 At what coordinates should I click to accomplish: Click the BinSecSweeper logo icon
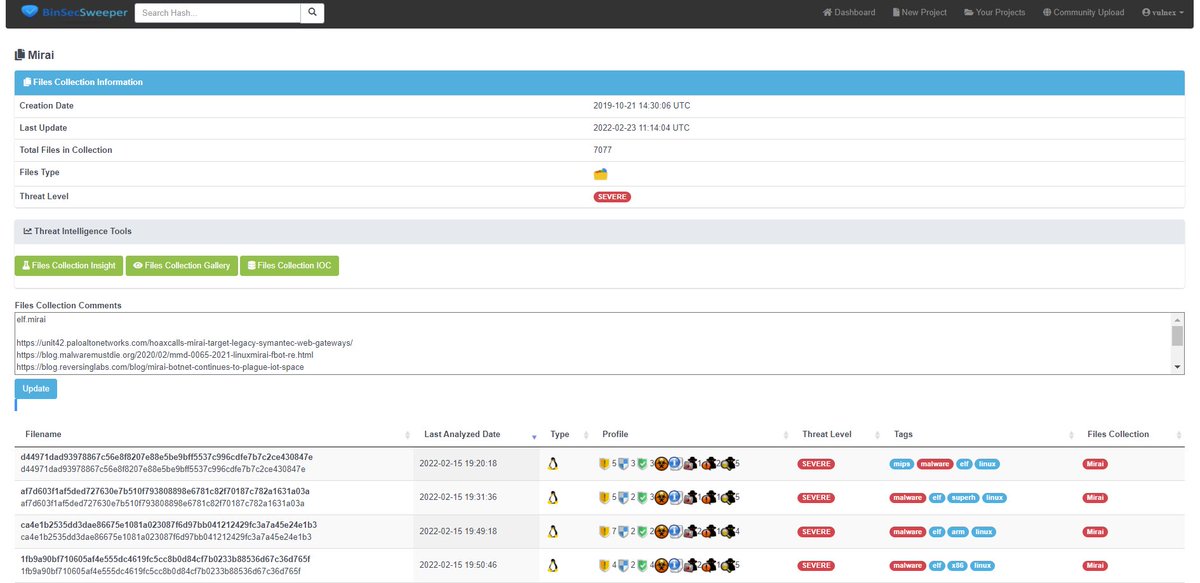click(29, 12)
